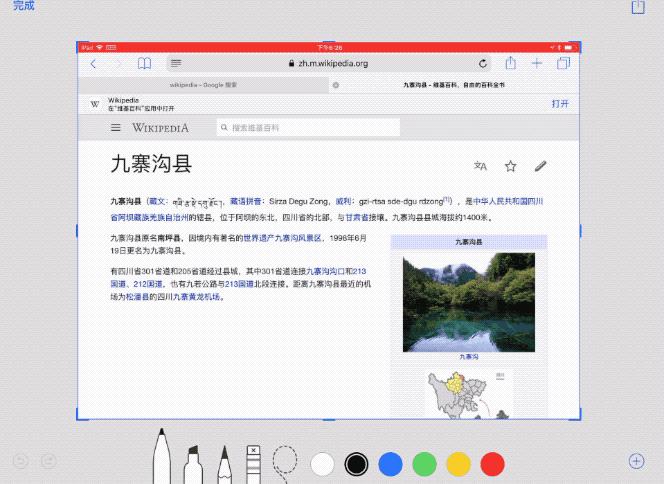Click the 九寨沟 caption under photo
664x484 pixels.
coord(469,357)
